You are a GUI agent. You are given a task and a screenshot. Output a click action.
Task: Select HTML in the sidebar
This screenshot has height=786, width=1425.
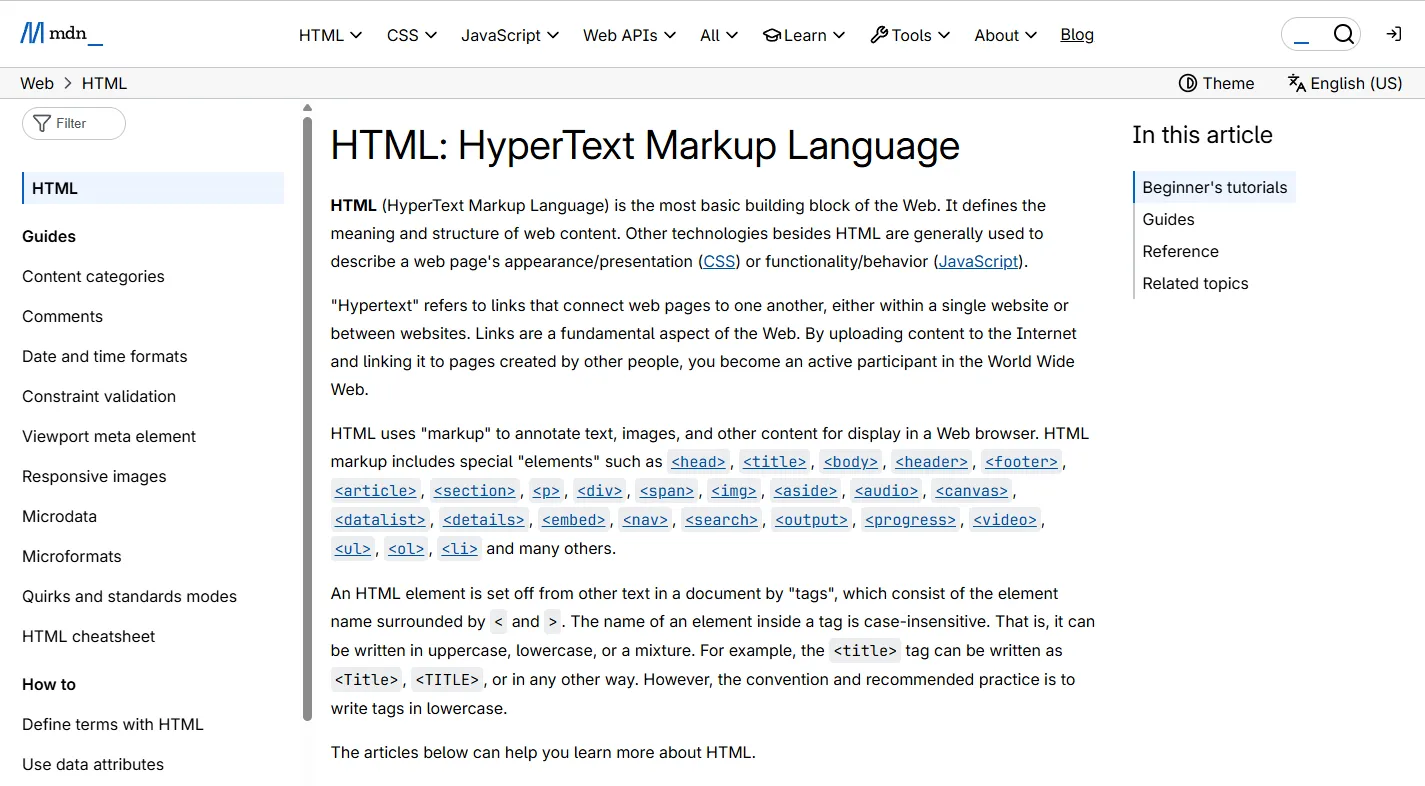[x=153, y=188]
